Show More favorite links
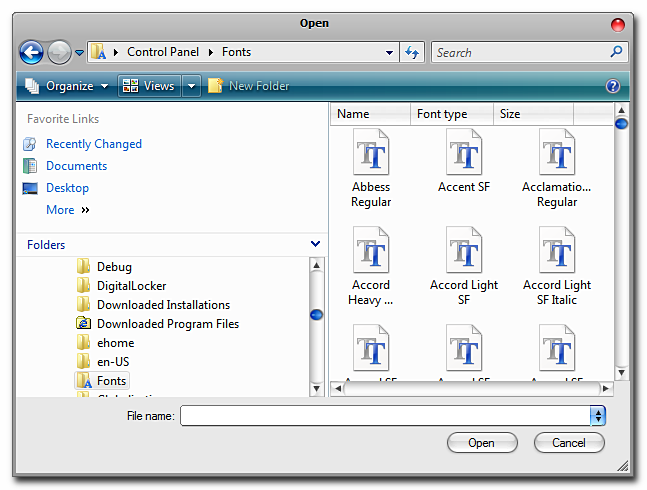This screenshot has height=490, width=647. (68, 210)
